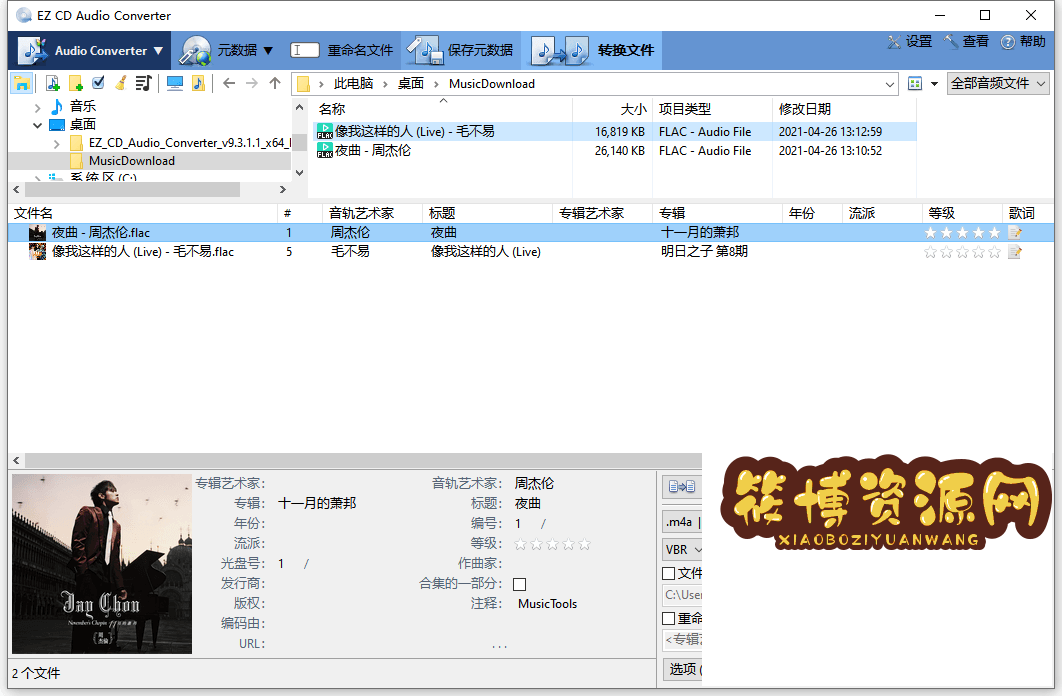The width and height of the screenshot is (1062, 696).
Task: Click the FLAC icon of 夜曲 - 周杰伦 in browser
Action: tap(324, 150)
